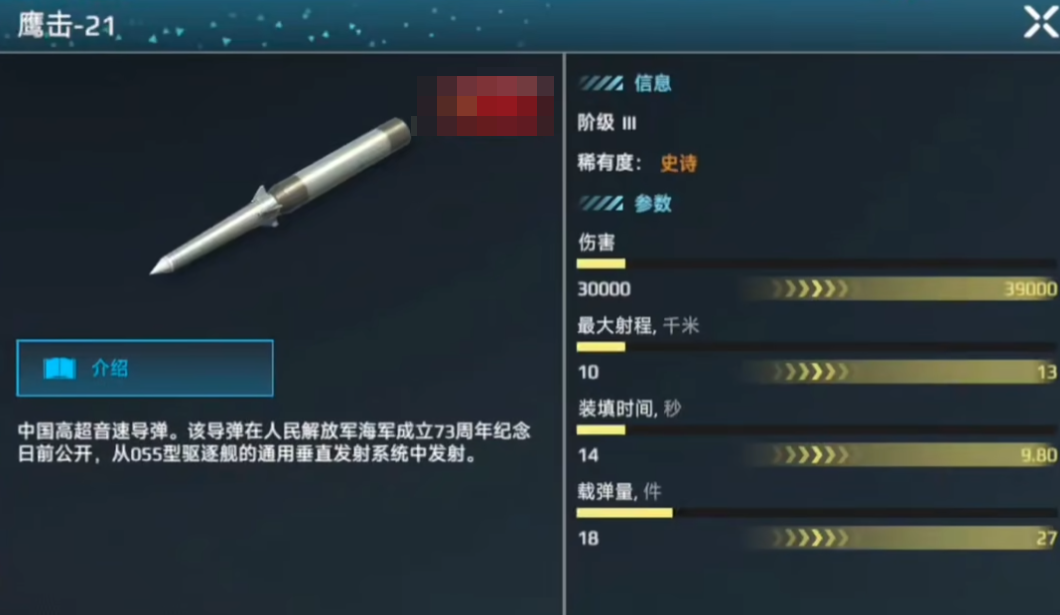Click the 最大射程 range progress bar
This screenshot has height=615, width=1060.
point(816,347)
